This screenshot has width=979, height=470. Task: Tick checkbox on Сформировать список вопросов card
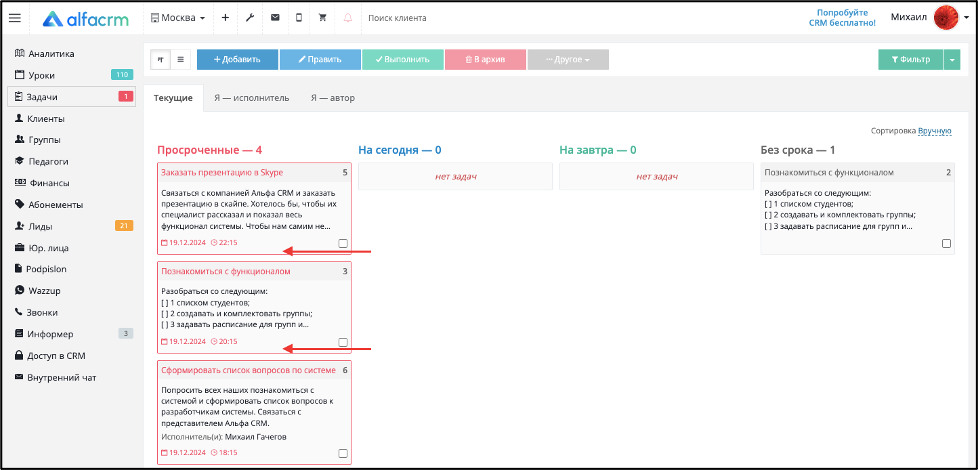pos(343,453)
